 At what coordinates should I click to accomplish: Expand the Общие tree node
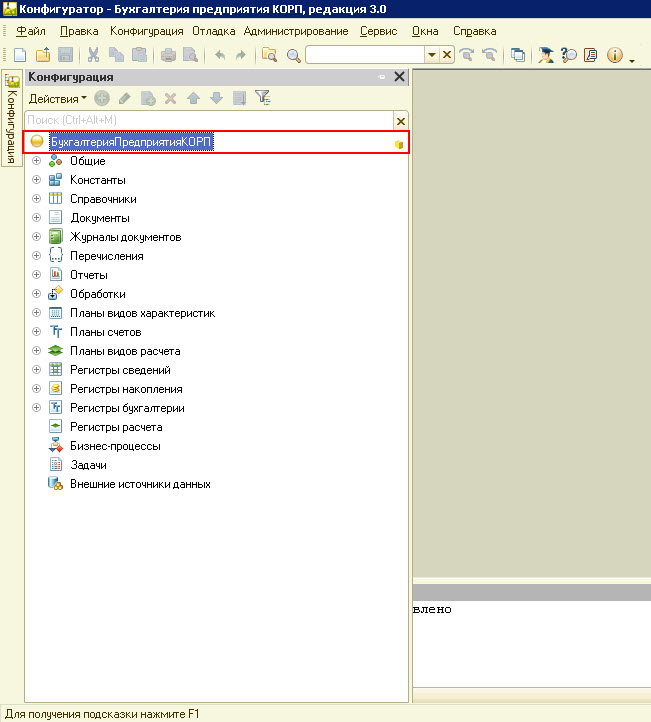tap(36, 161)
